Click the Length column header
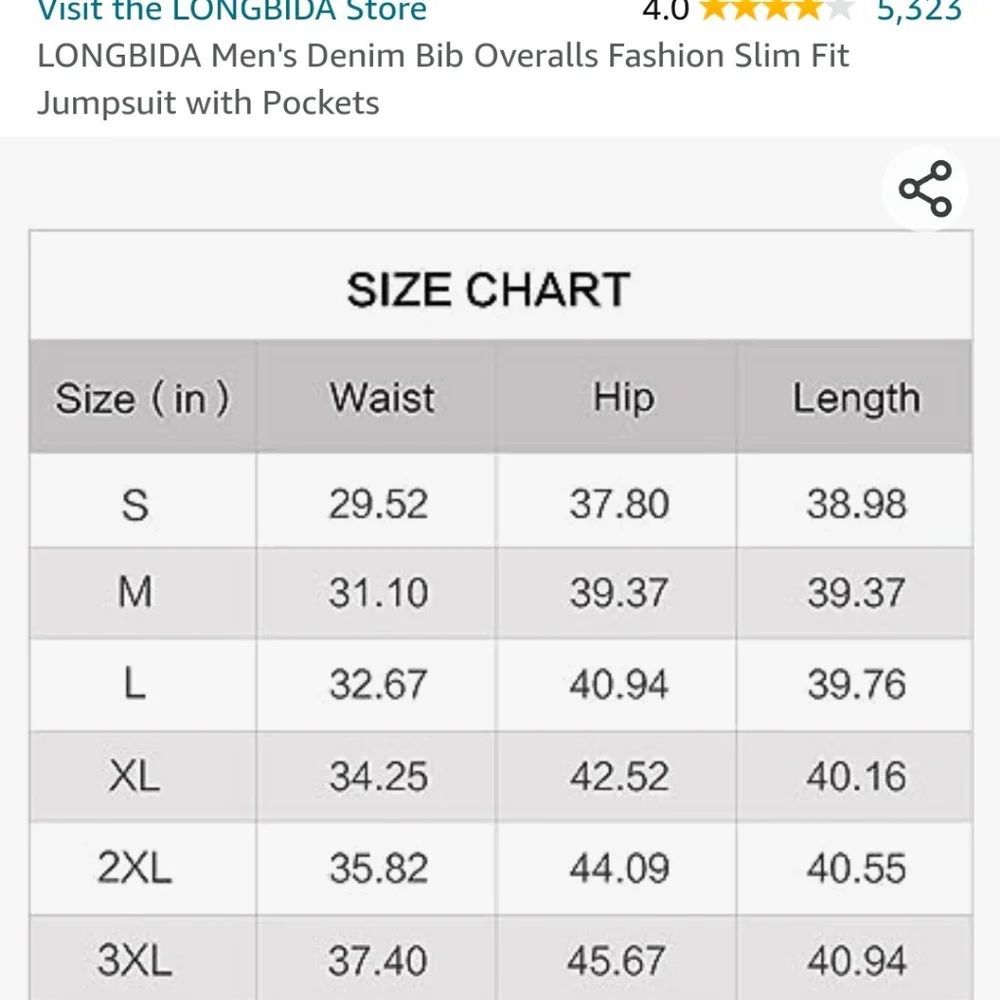The height and width of the screenshot is (1000, 1000). [x=856, y=397]
